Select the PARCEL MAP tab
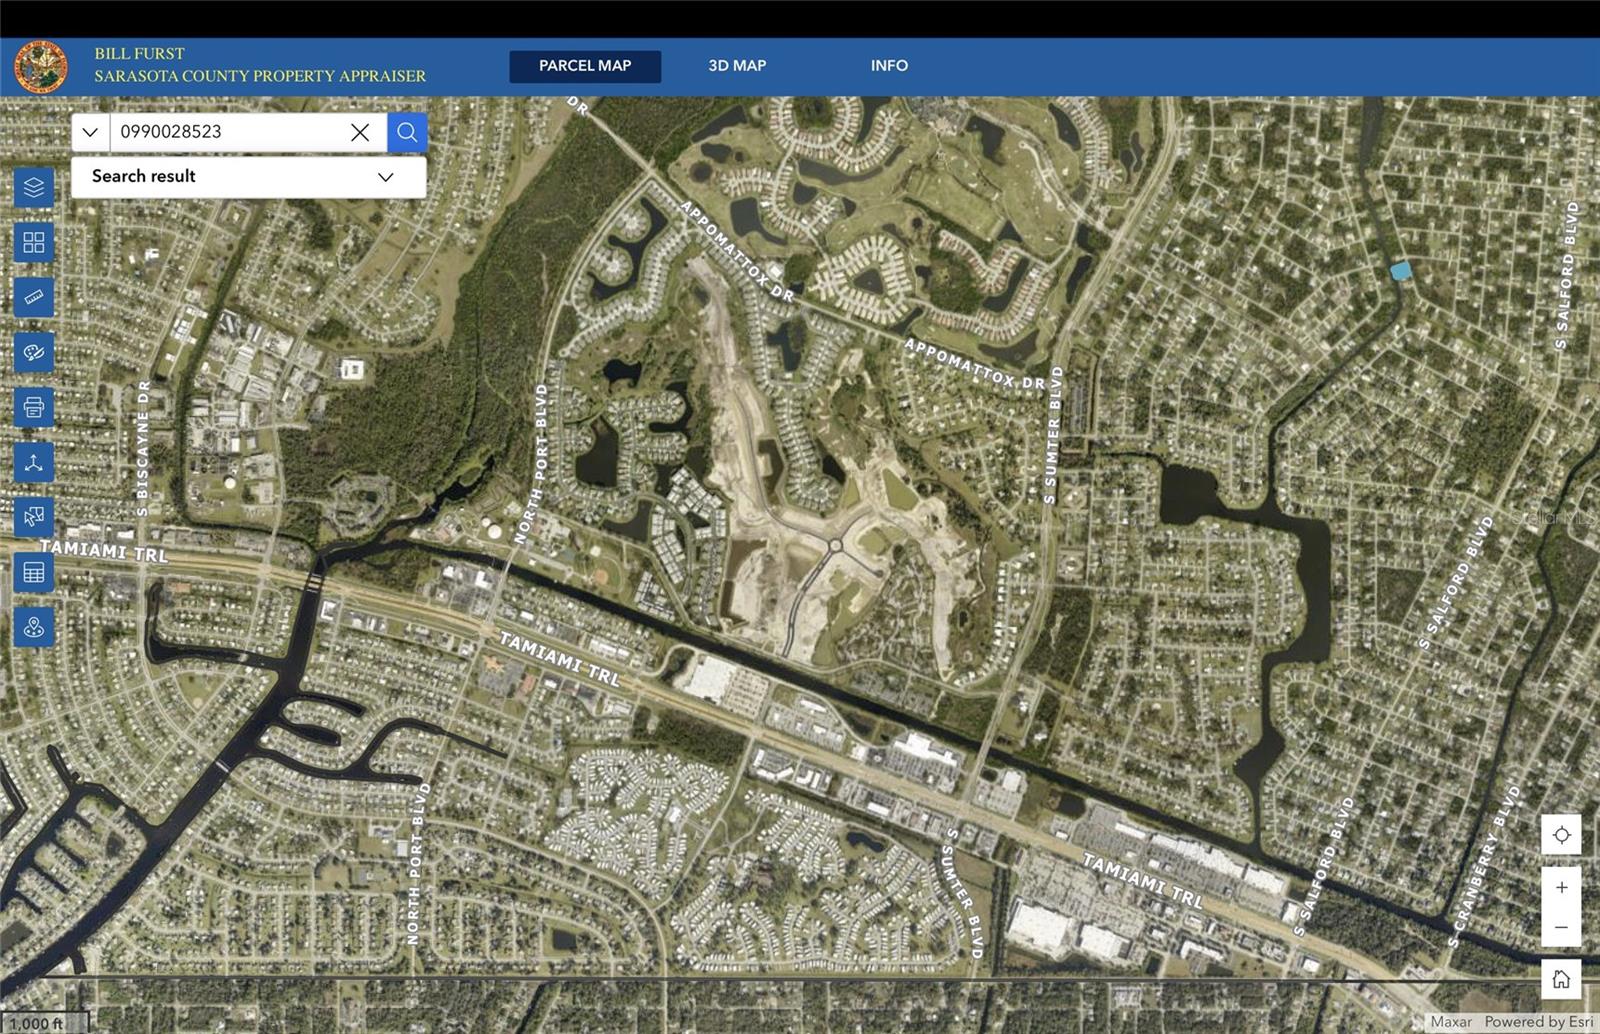This screenshot has width=1600, height=1034. pyautogui.click(x=585, y=66)
